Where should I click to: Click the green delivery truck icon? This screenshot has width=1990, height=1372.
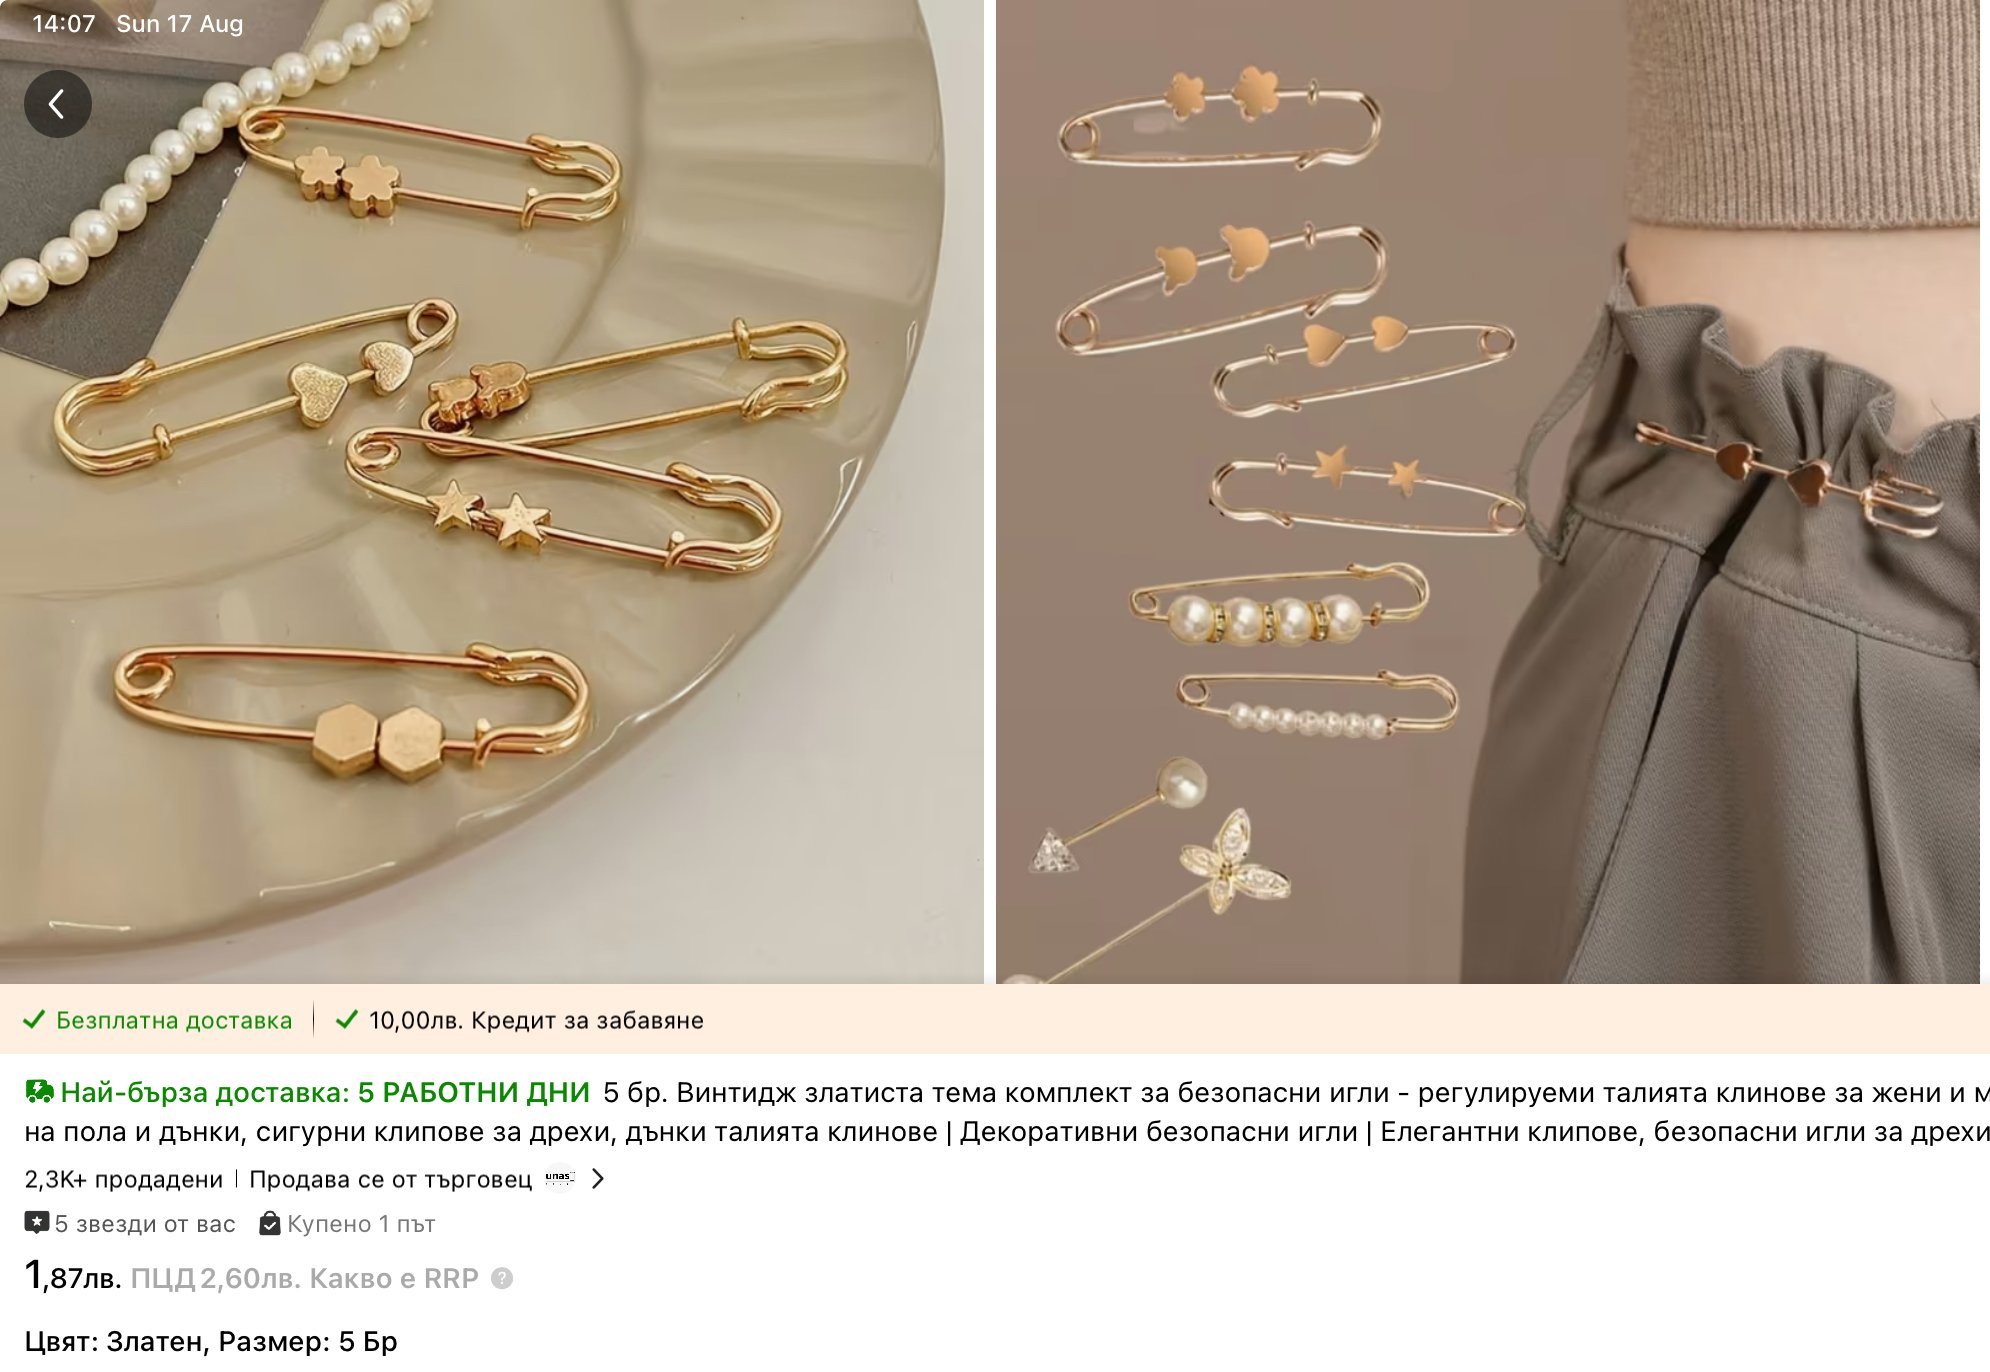[x=39, y=1092]
